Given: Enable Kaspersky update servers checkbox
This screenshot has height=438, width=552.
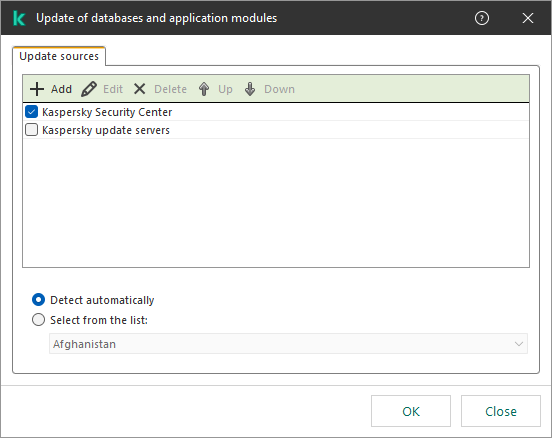Looking at the screenshot, I should [31, 130].
